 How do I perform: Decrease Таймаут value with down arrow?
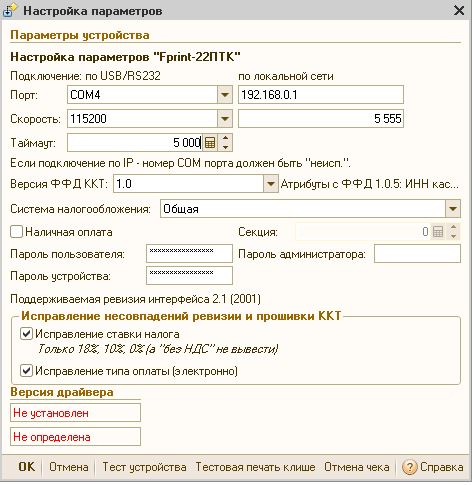226,147
